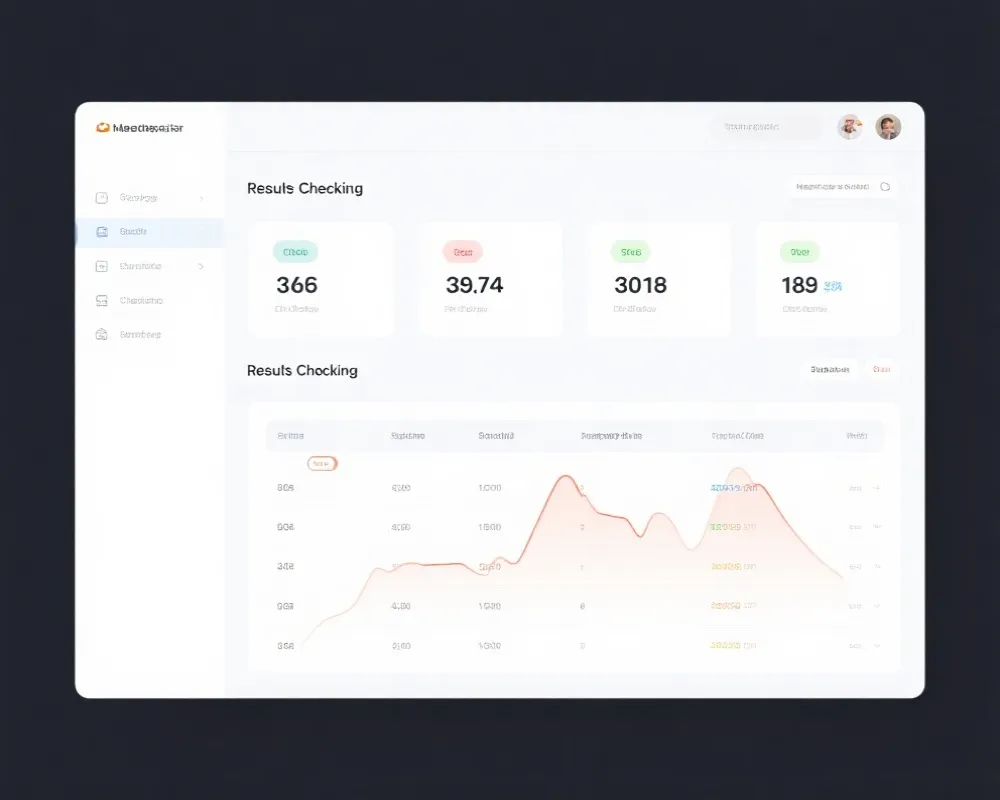Click the stat card showing 3018
Screen dimensions: 1000x800
[x=658, y=279]
